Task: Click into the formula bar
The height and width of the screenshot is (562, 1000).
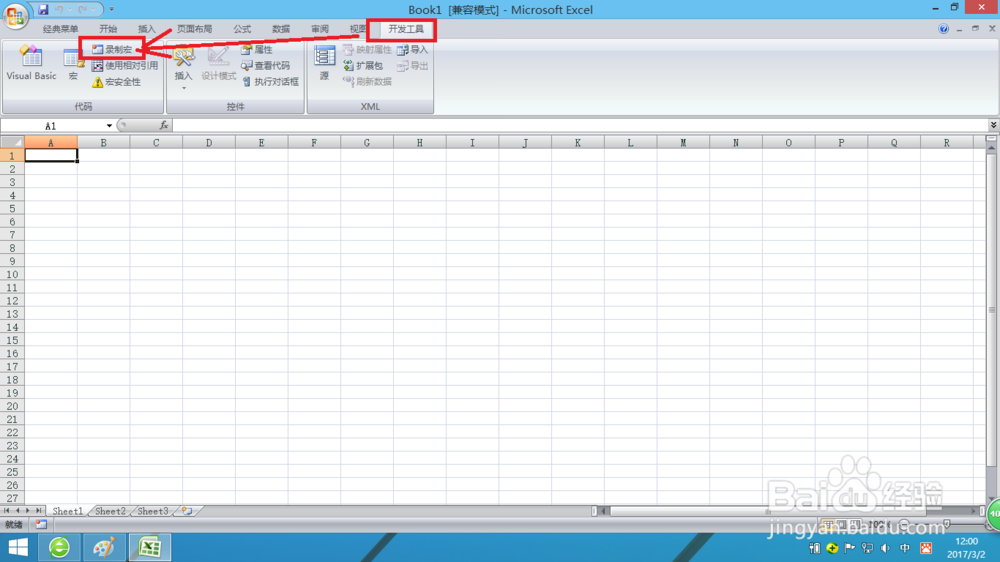Action: (580, 126)
